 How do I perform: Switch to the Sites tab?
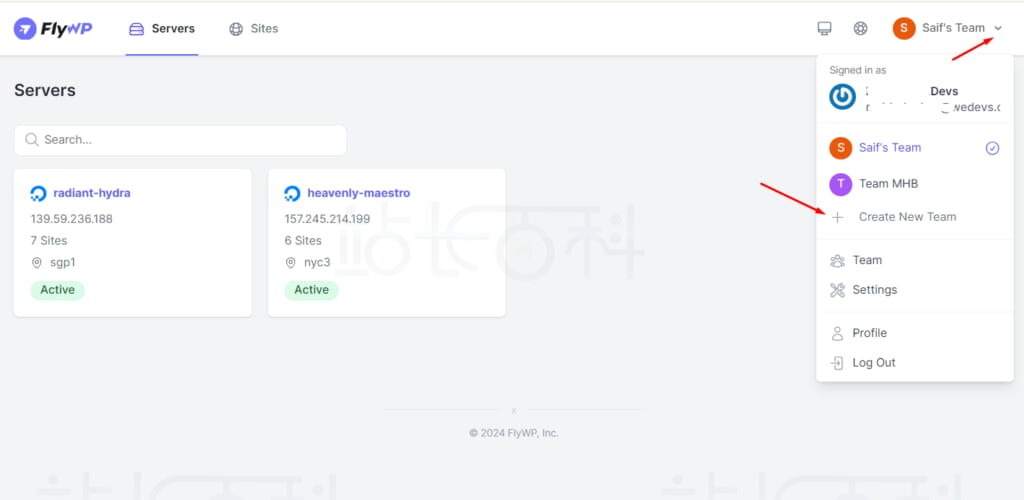pyautogui.click(x=253, y=29)
